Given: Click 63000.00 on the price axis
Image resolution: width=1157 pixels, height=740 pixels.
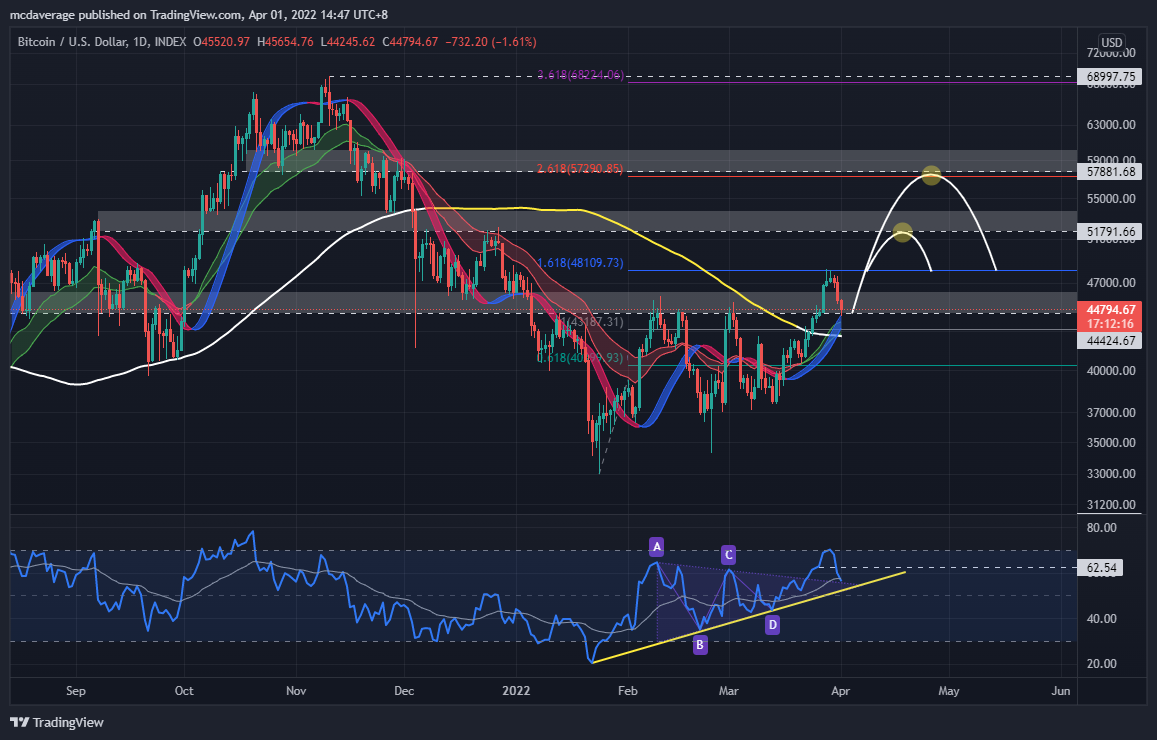Looking at the screenshot, I should pyautogui.click(x=1111, y=125).
